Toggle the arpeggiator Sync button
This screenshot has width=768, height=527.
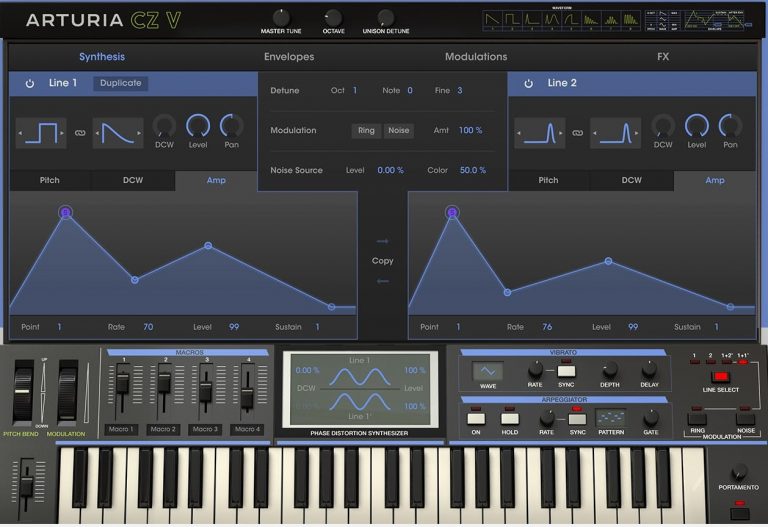click(577, 418)
